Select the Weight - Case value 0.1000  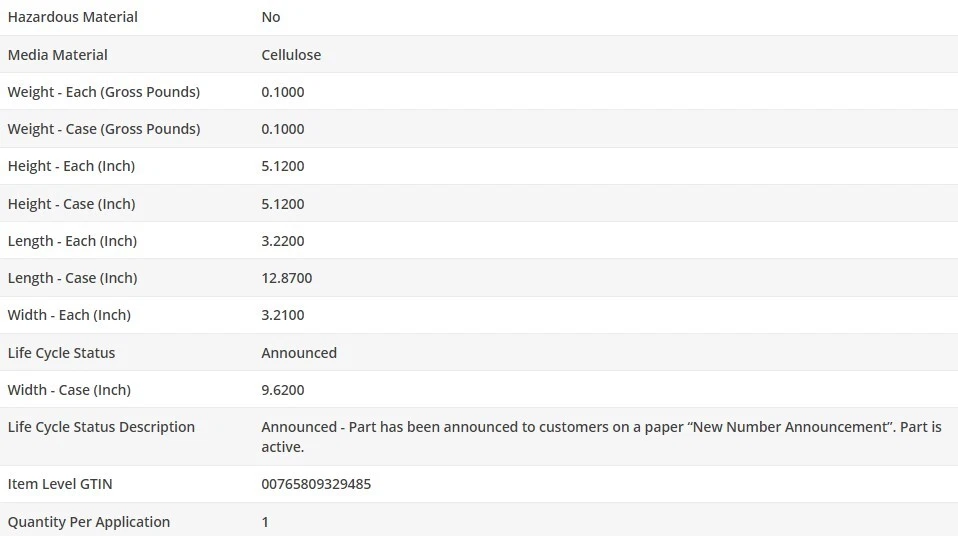pos(282,129)
